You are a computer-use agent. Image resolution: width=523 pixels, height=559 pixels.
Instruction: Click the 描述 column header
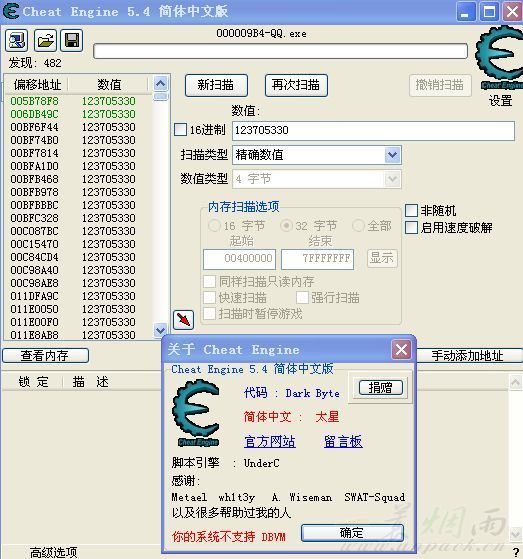[91, 382]
